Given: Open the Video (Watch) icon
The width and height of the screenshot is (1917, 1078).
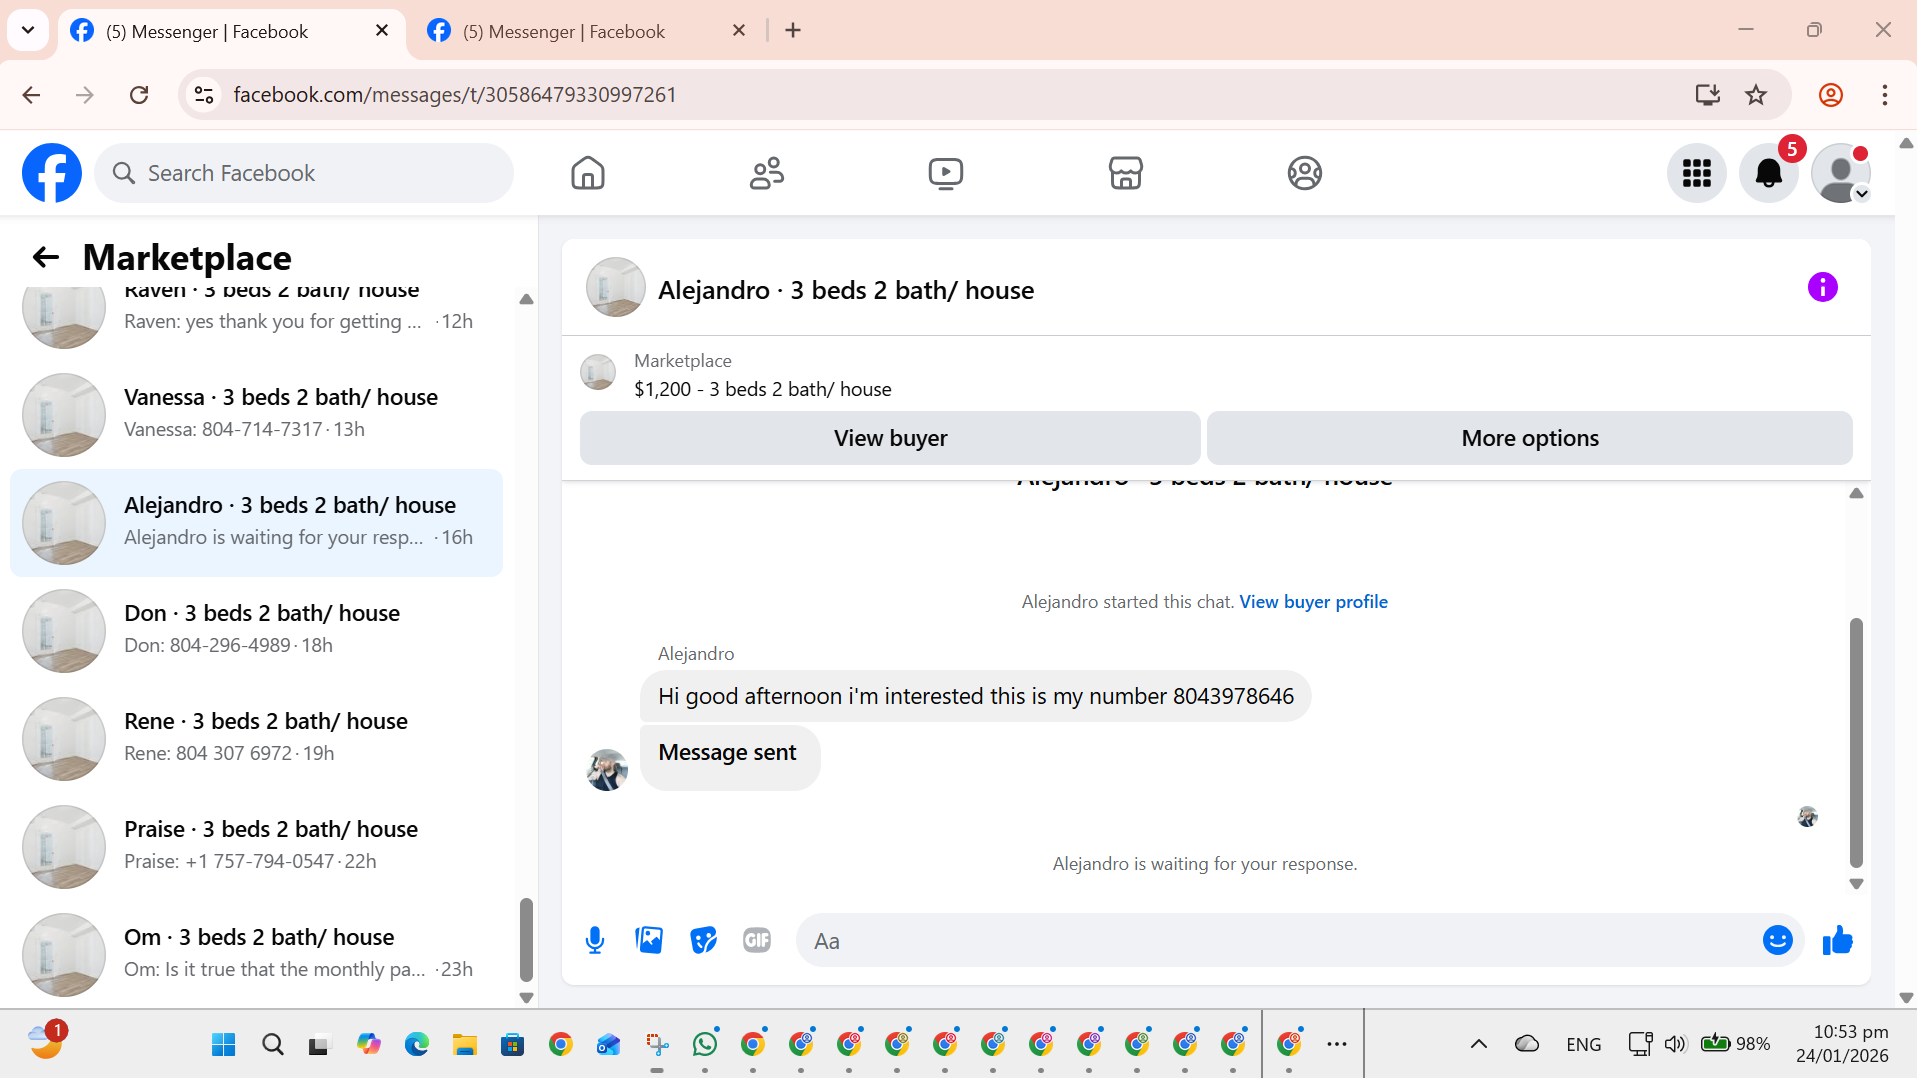Looking at the screenshot, I should [x=946, y=173].
